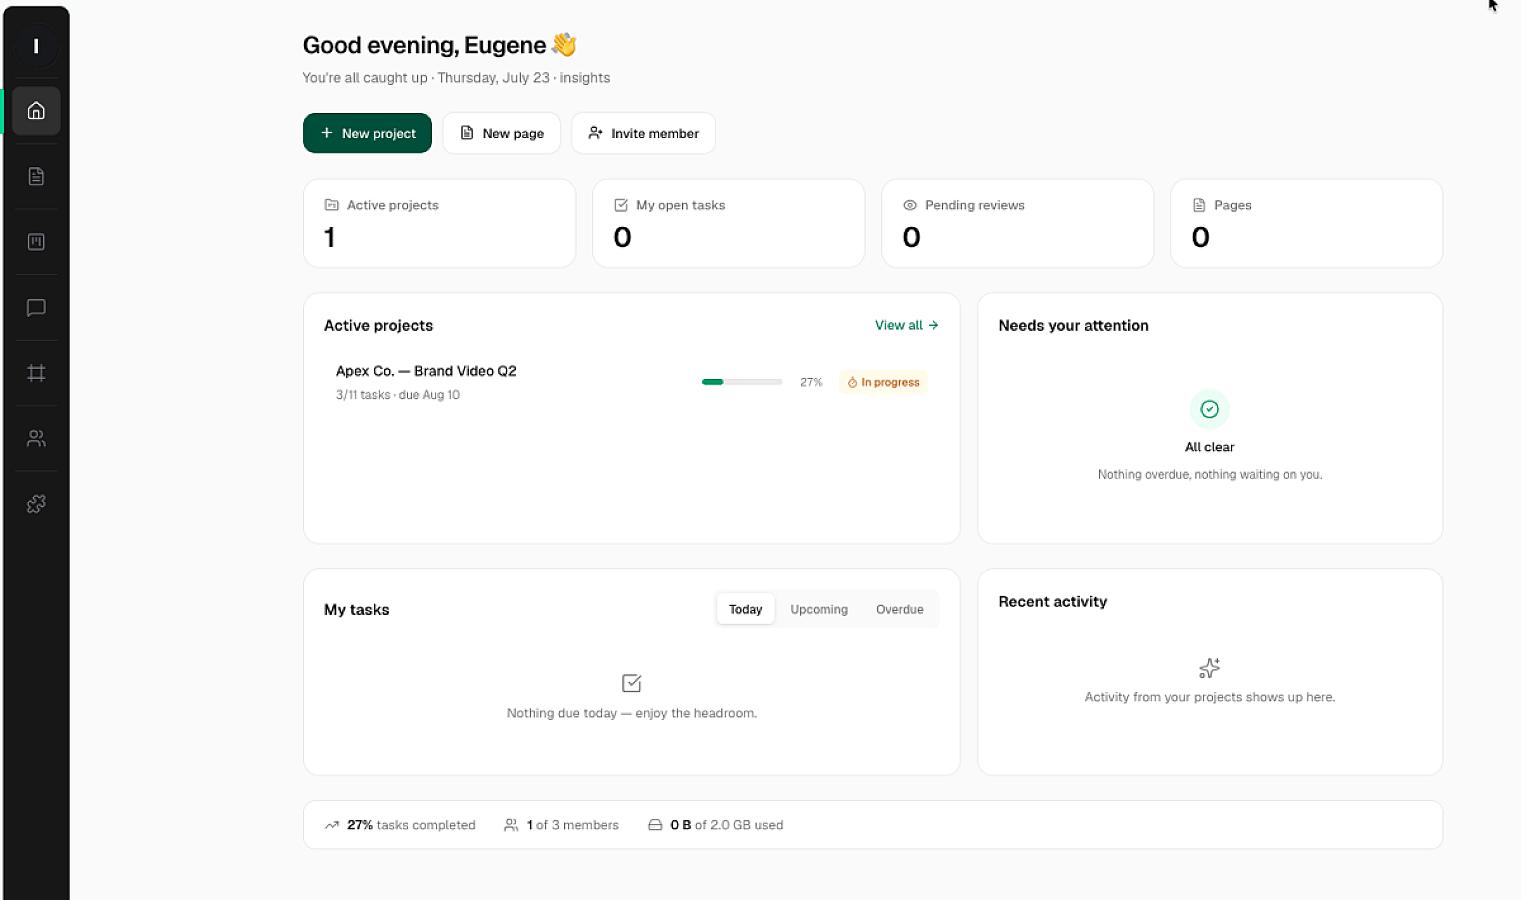Viewport: 1521px width, 900px height.
Task: Click the All clear checkmark icon
Action: 1210,409
